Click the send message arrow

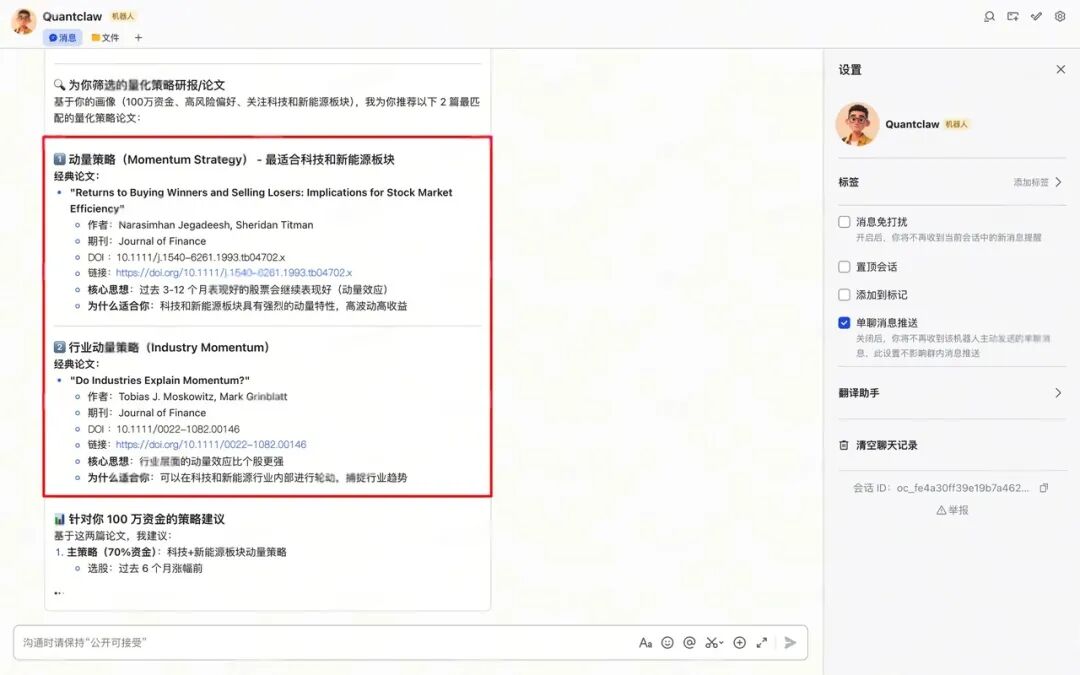tap(790, 643)
